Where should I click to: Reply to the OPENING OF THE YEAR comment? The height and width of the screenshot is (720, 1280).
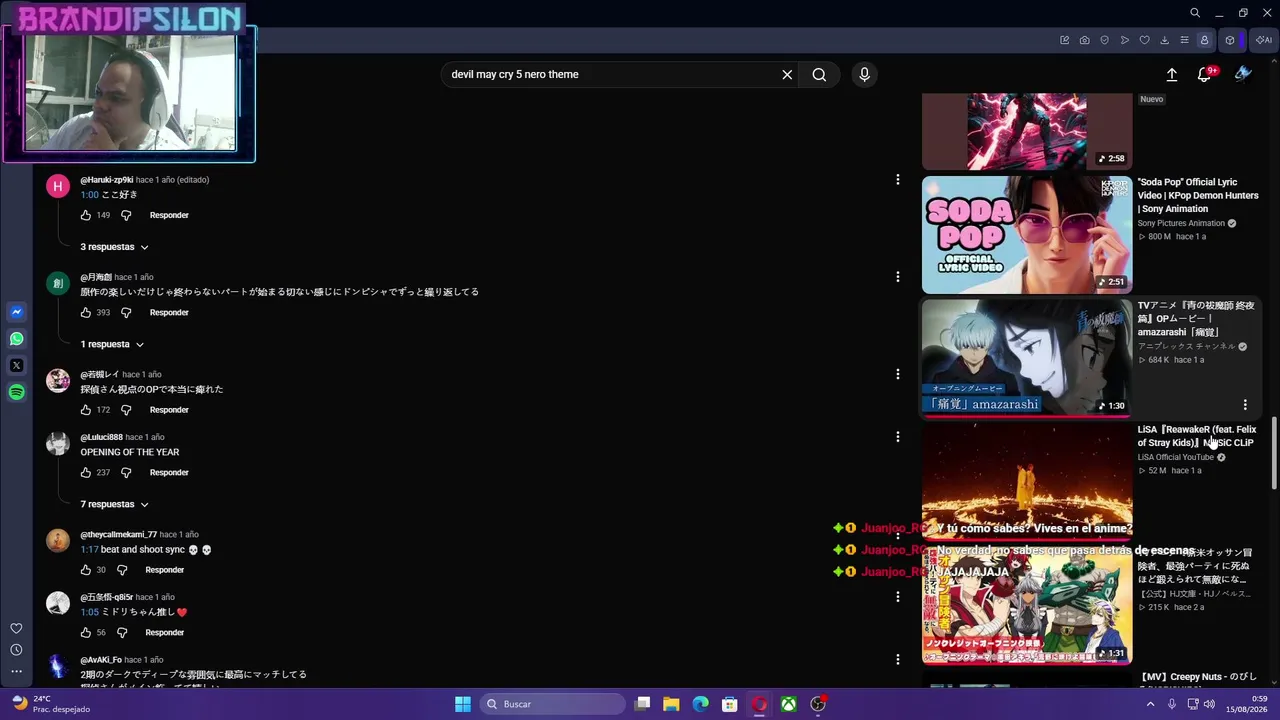tap(169, 472)
